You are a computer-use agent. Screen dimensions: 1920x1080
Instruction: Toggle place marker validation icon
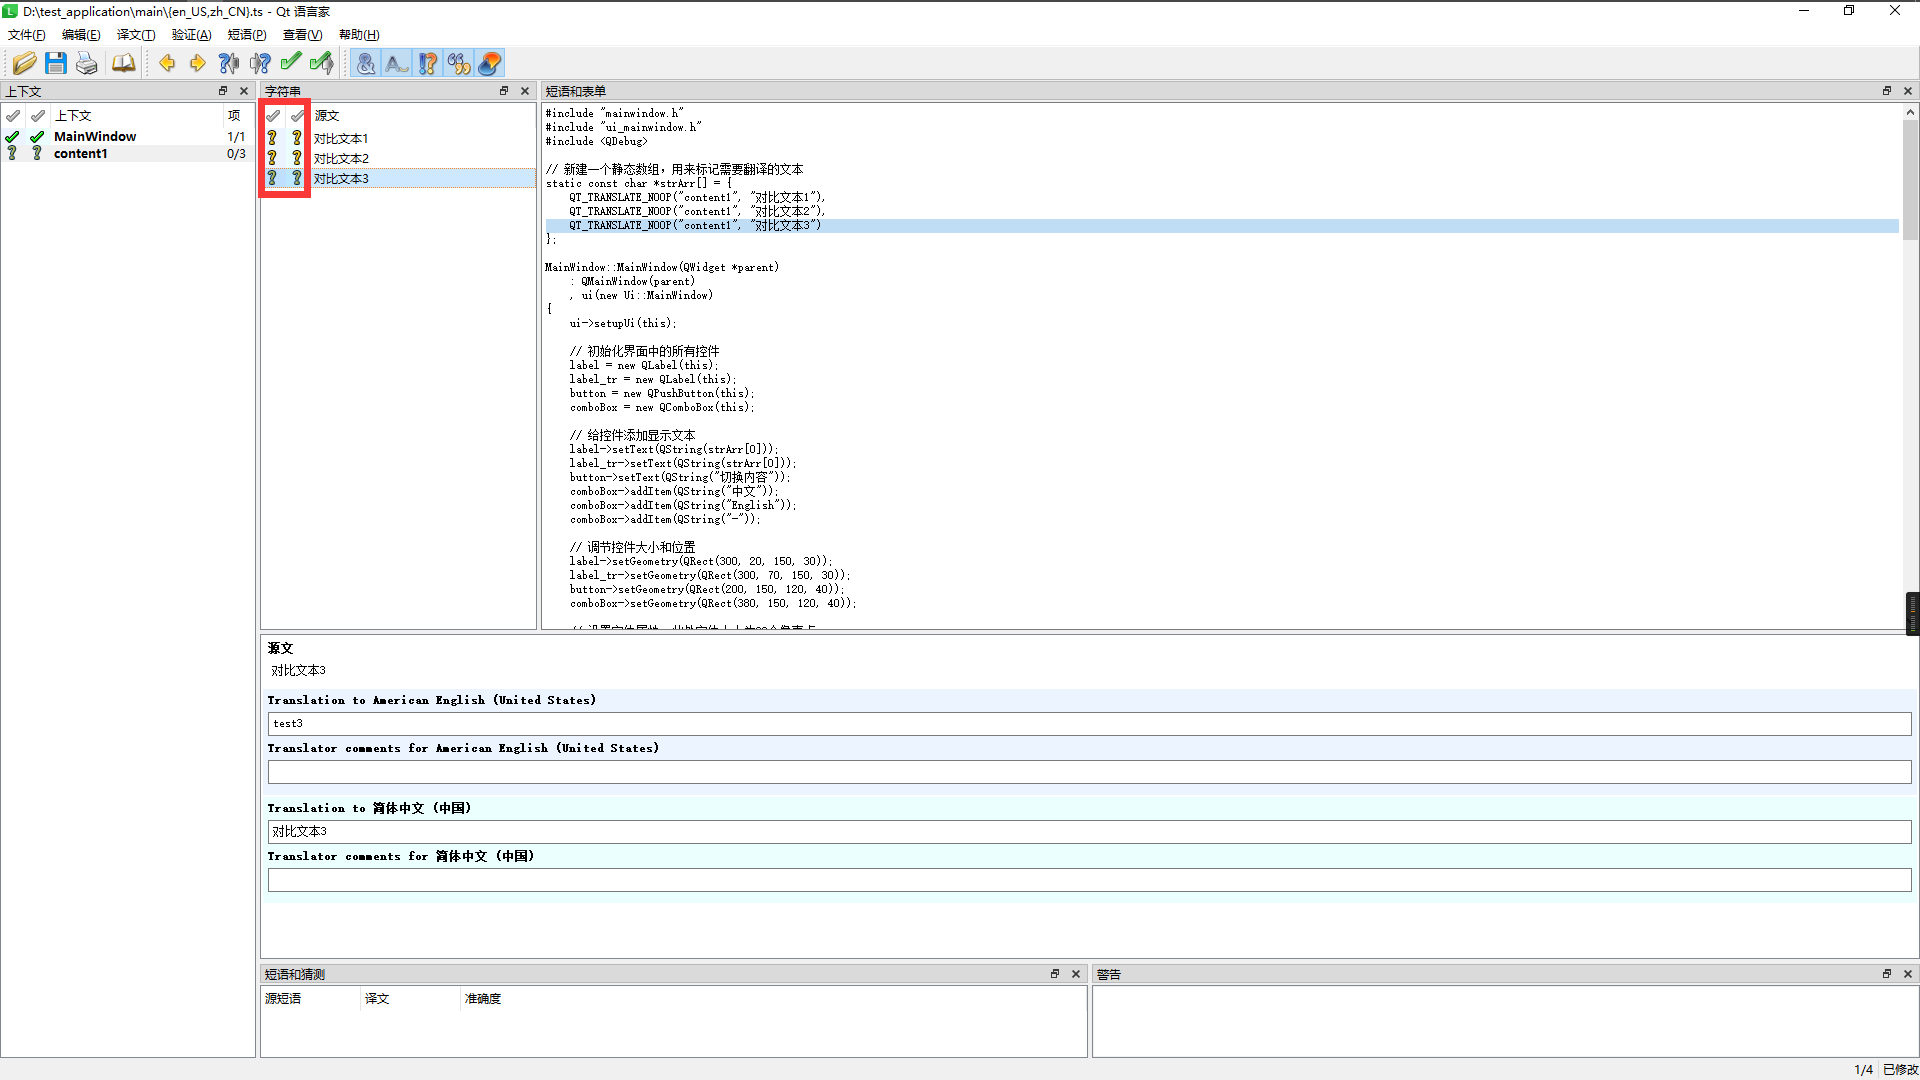(490, 64)
